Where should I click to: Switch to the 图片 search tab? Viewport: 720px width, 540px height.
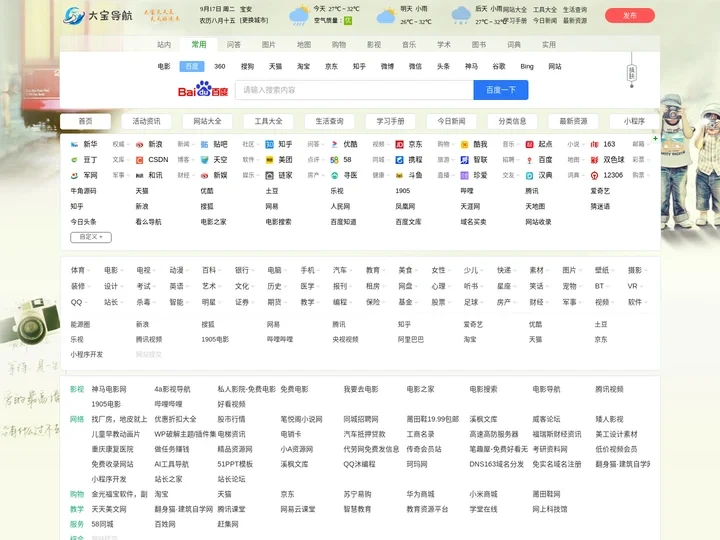pyautogui.click(x=269, y=45)
